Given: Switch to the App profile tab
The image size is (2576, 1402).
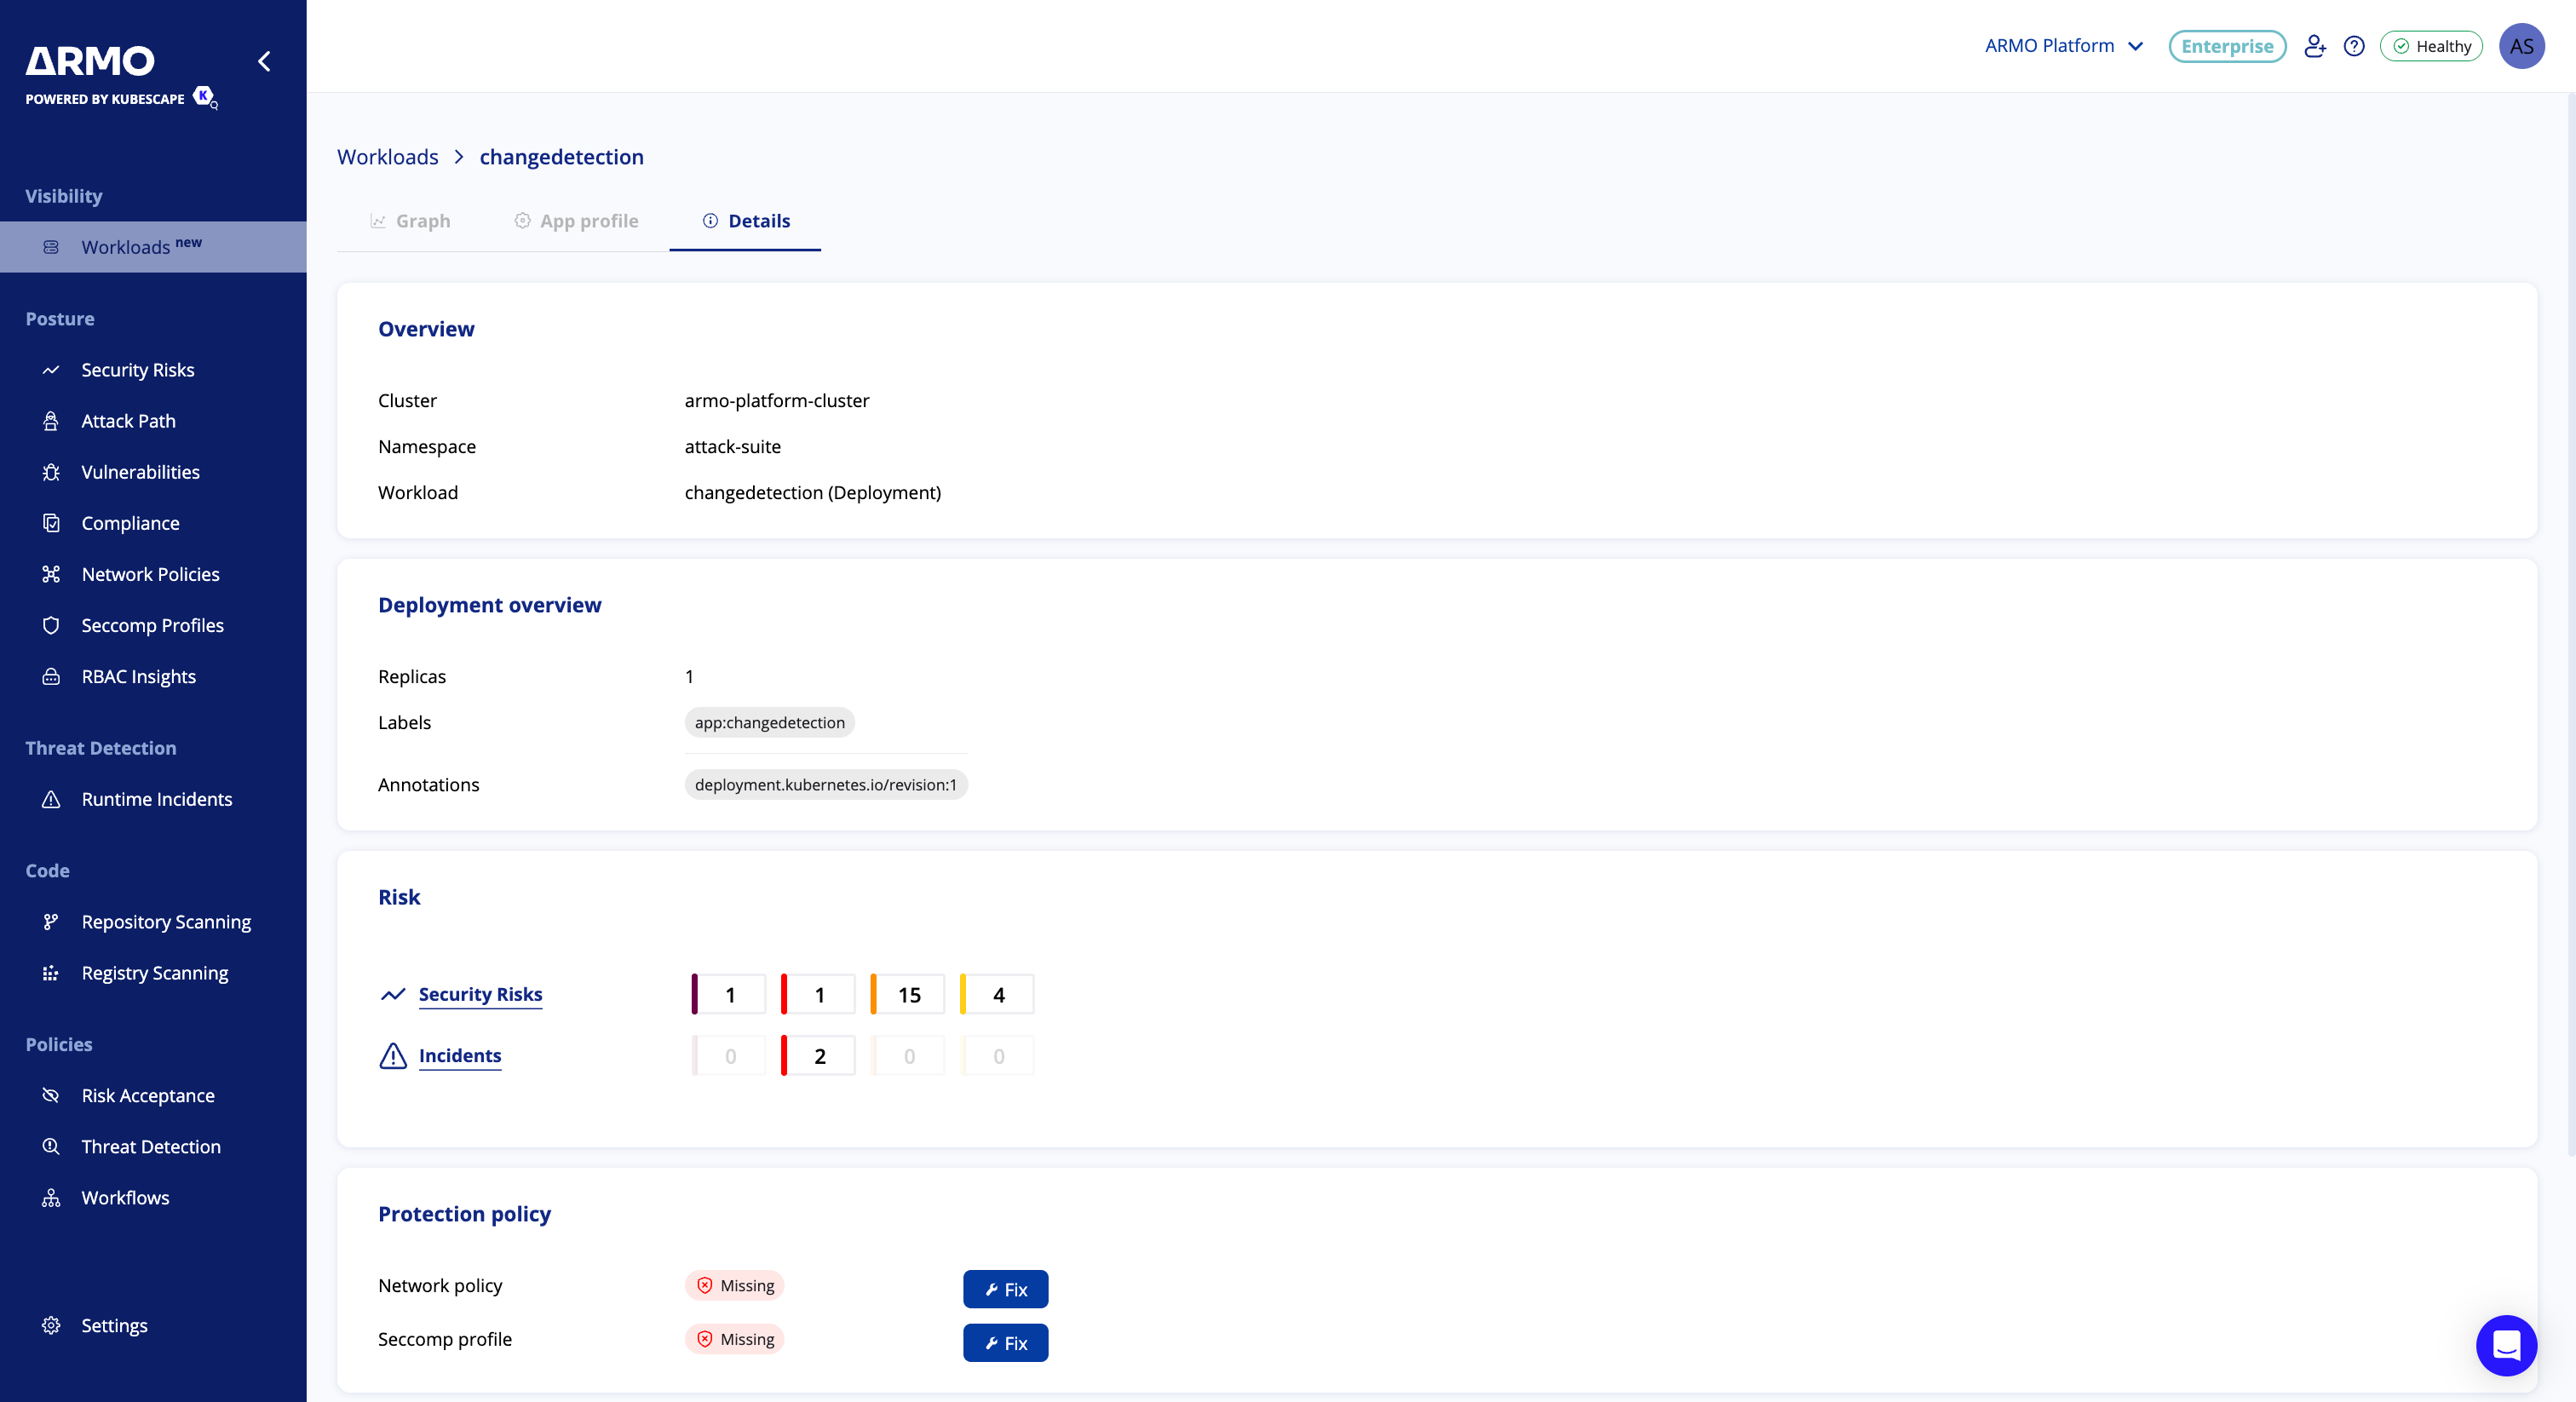Looking at the screenshot, I should pos(576,221).
